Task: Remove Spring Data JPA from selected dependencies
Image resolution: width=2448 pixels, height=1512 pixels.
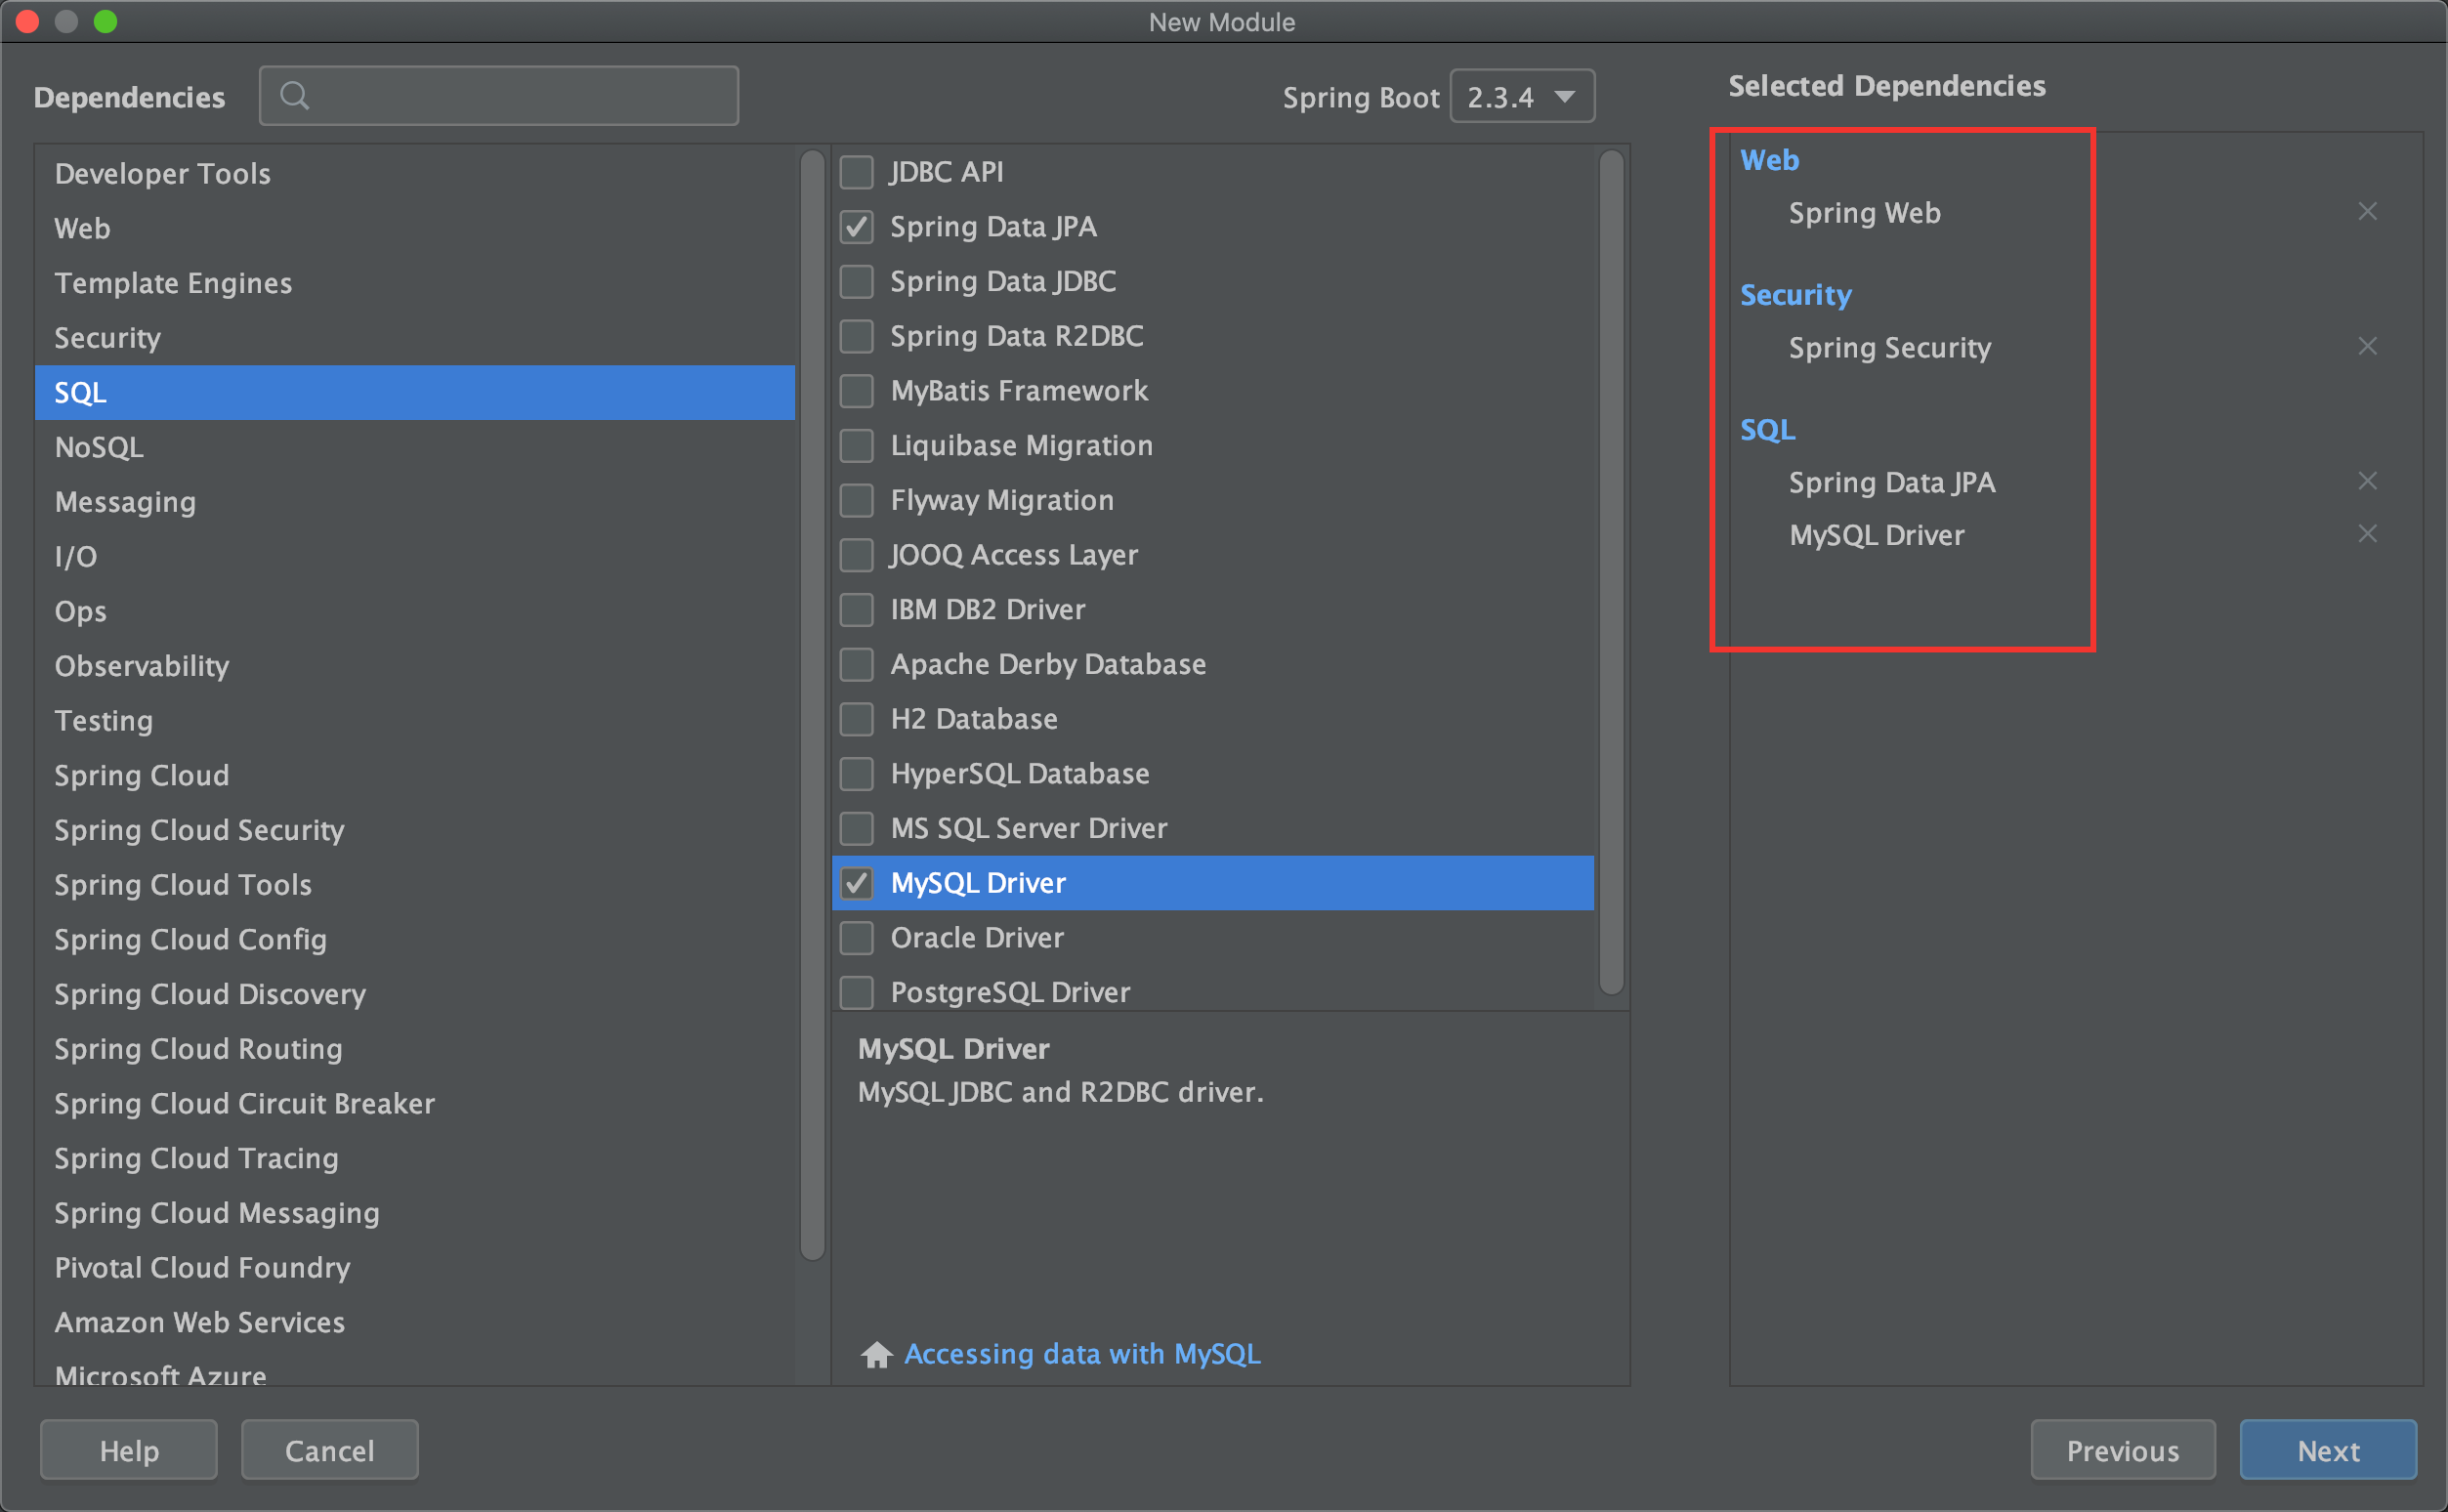Action: pos(2367,481)
